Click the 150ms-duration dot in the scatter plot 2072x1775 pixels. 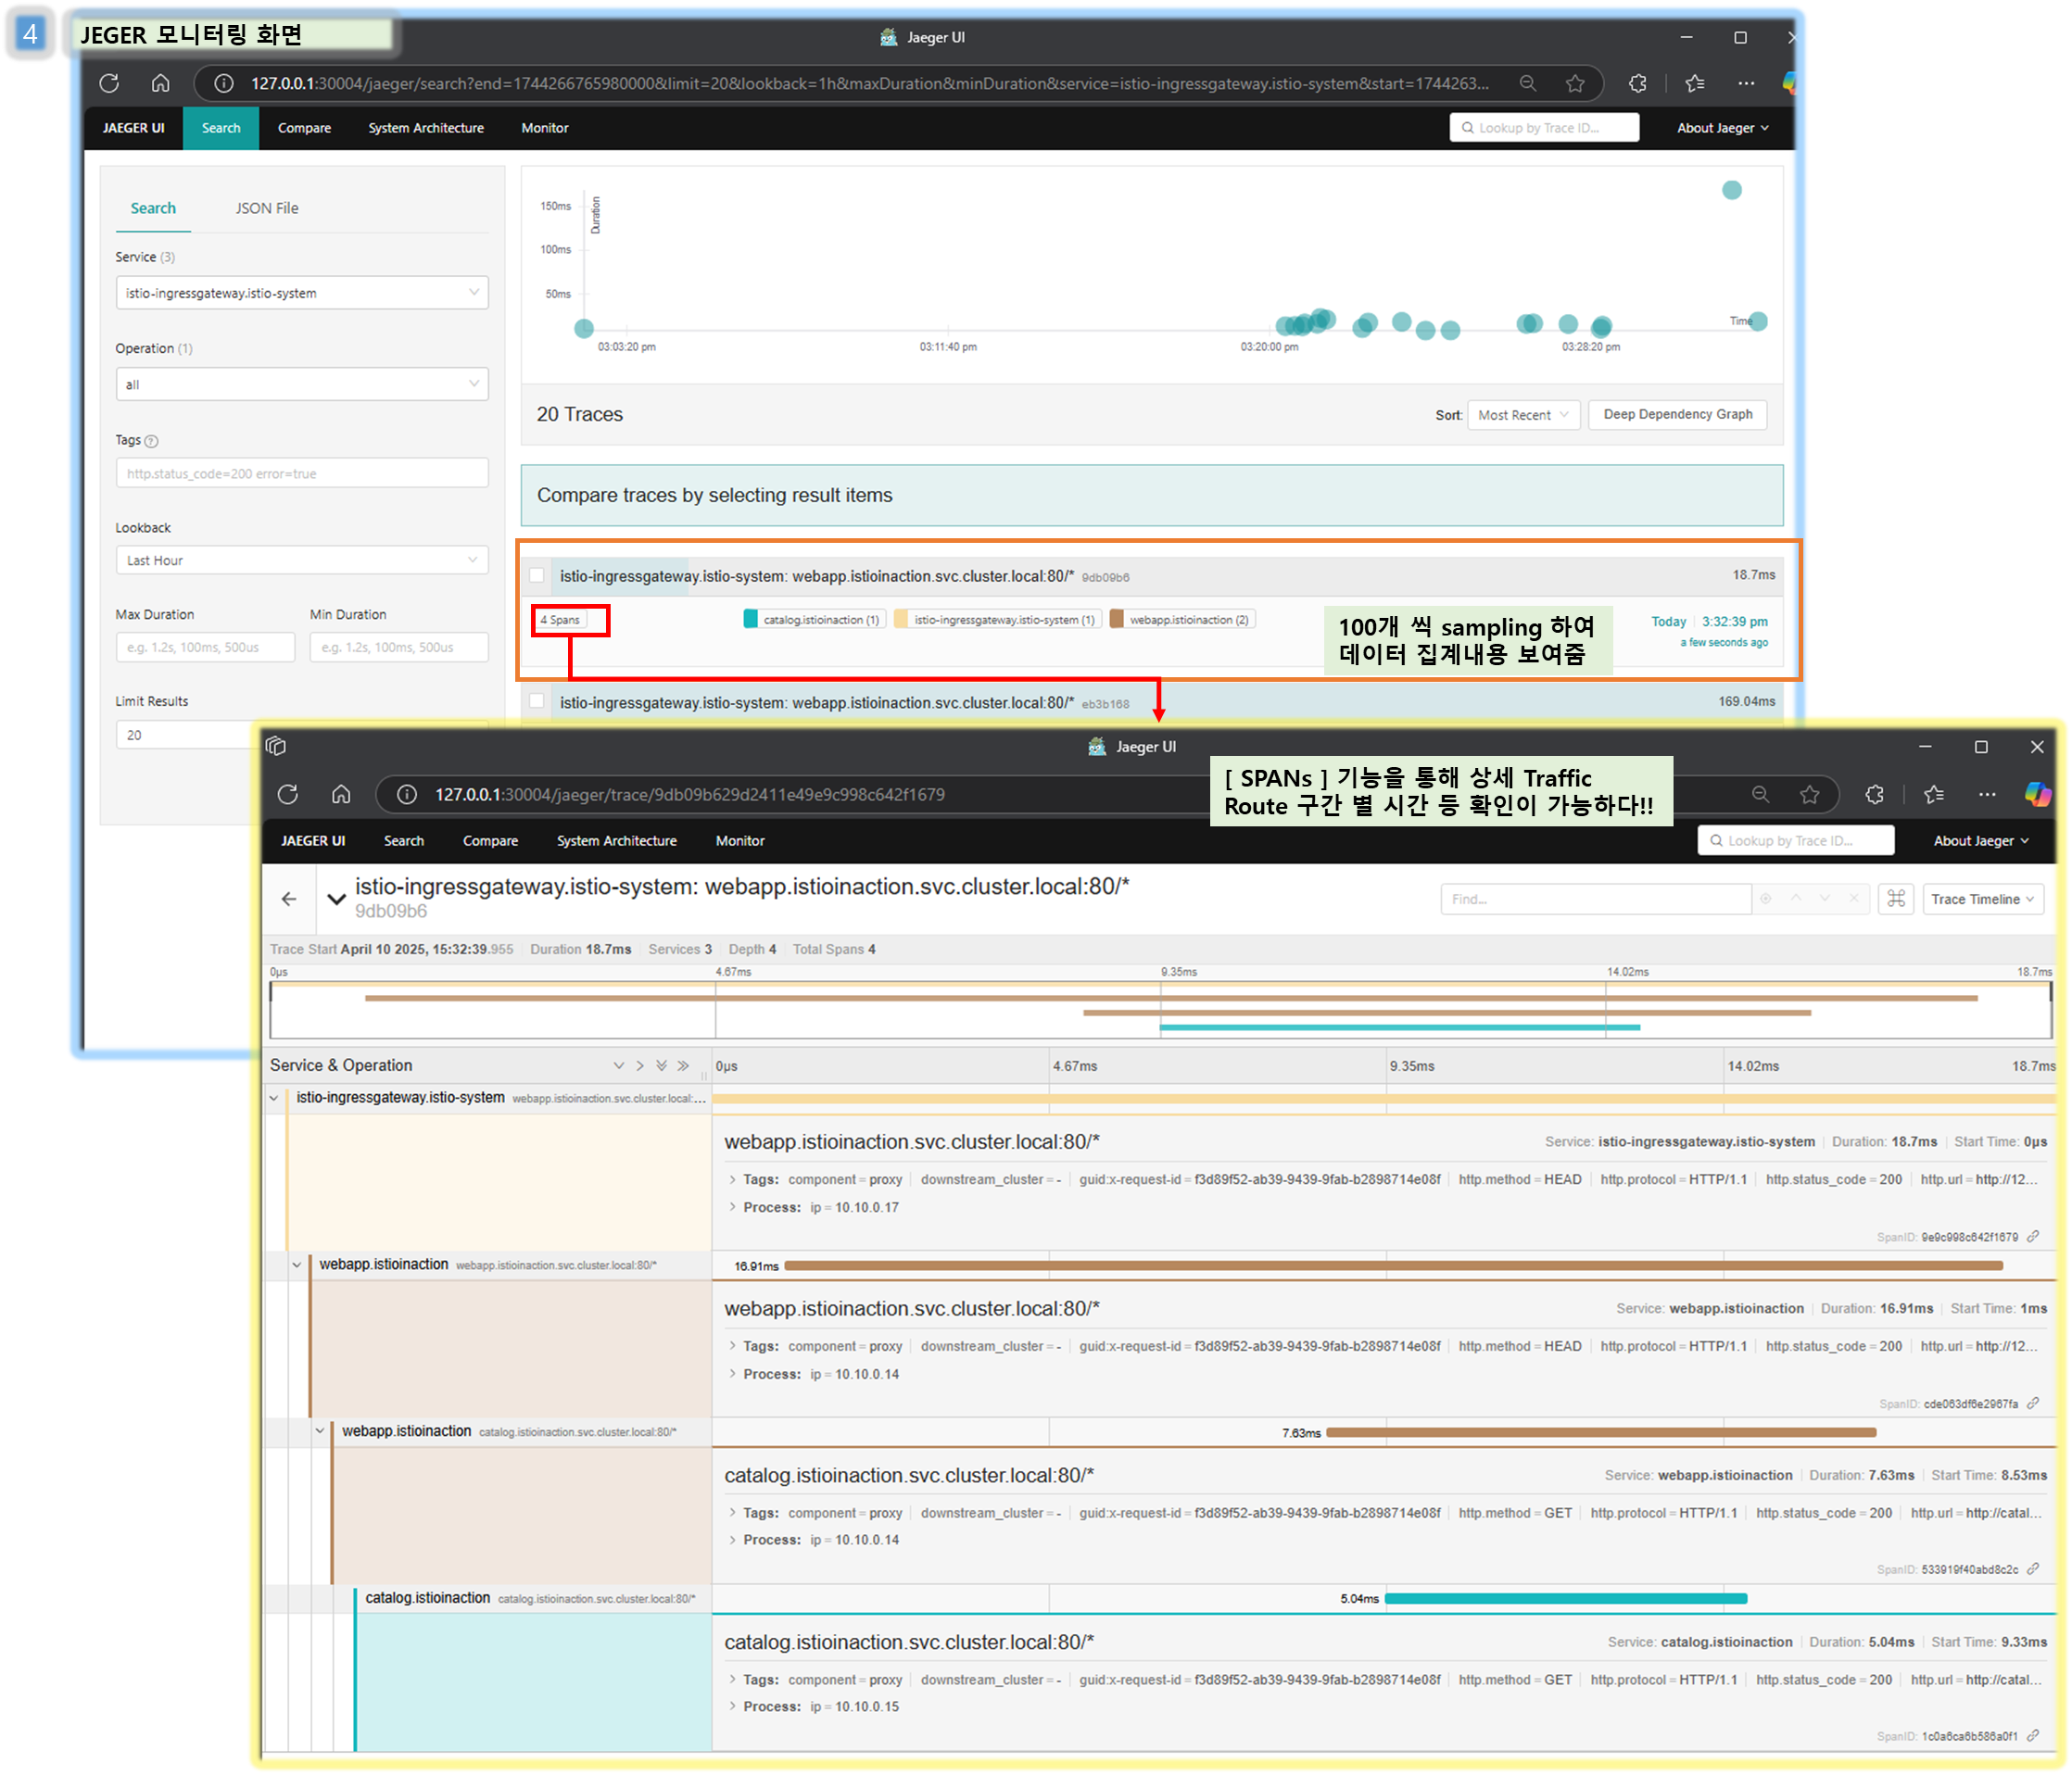[1731, 190]
